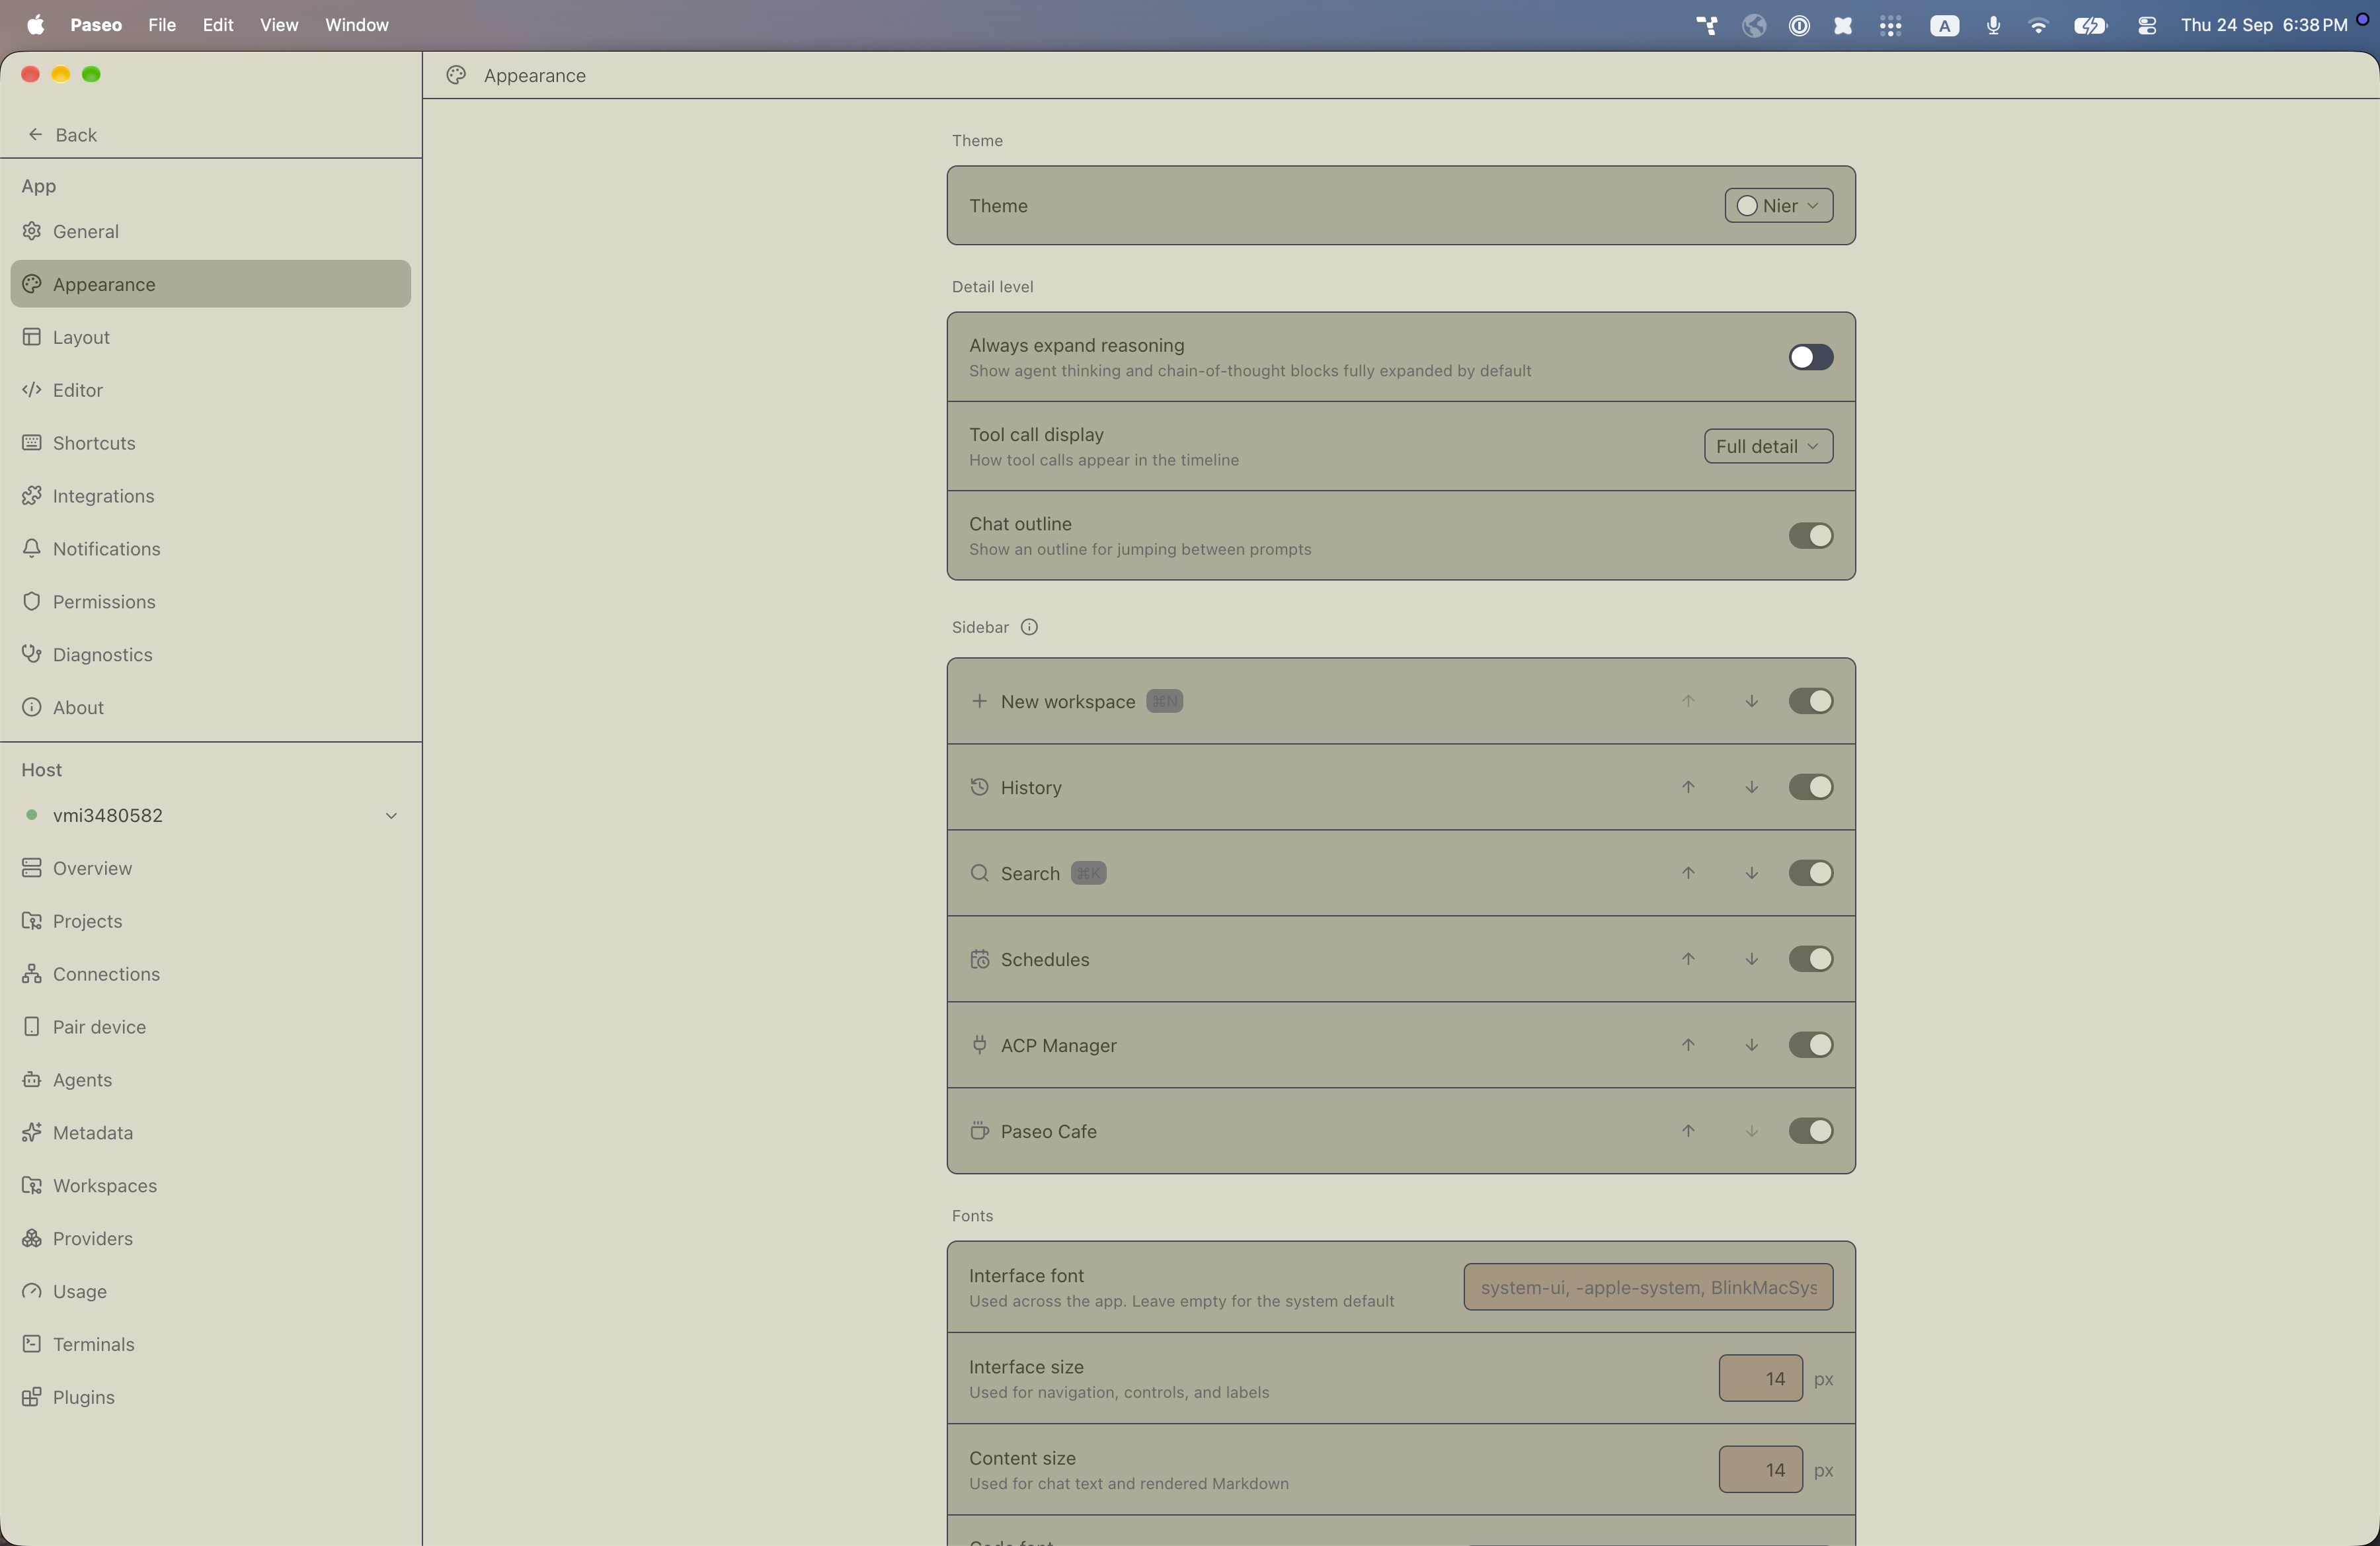Disable the Chat outline toggle
The image size is (2380, 1546).
[x=1811, y=536]
